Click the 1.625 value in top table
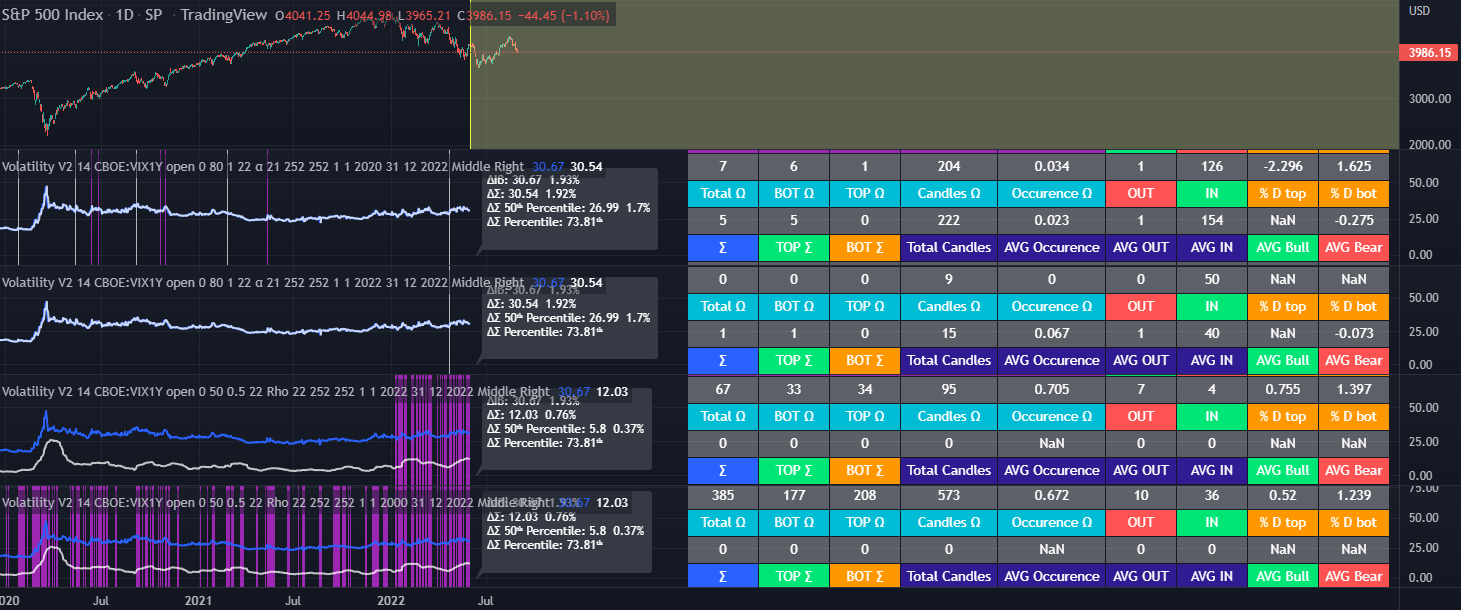The width and height of the screenshot is (1461, 610). coord(1353,166)
